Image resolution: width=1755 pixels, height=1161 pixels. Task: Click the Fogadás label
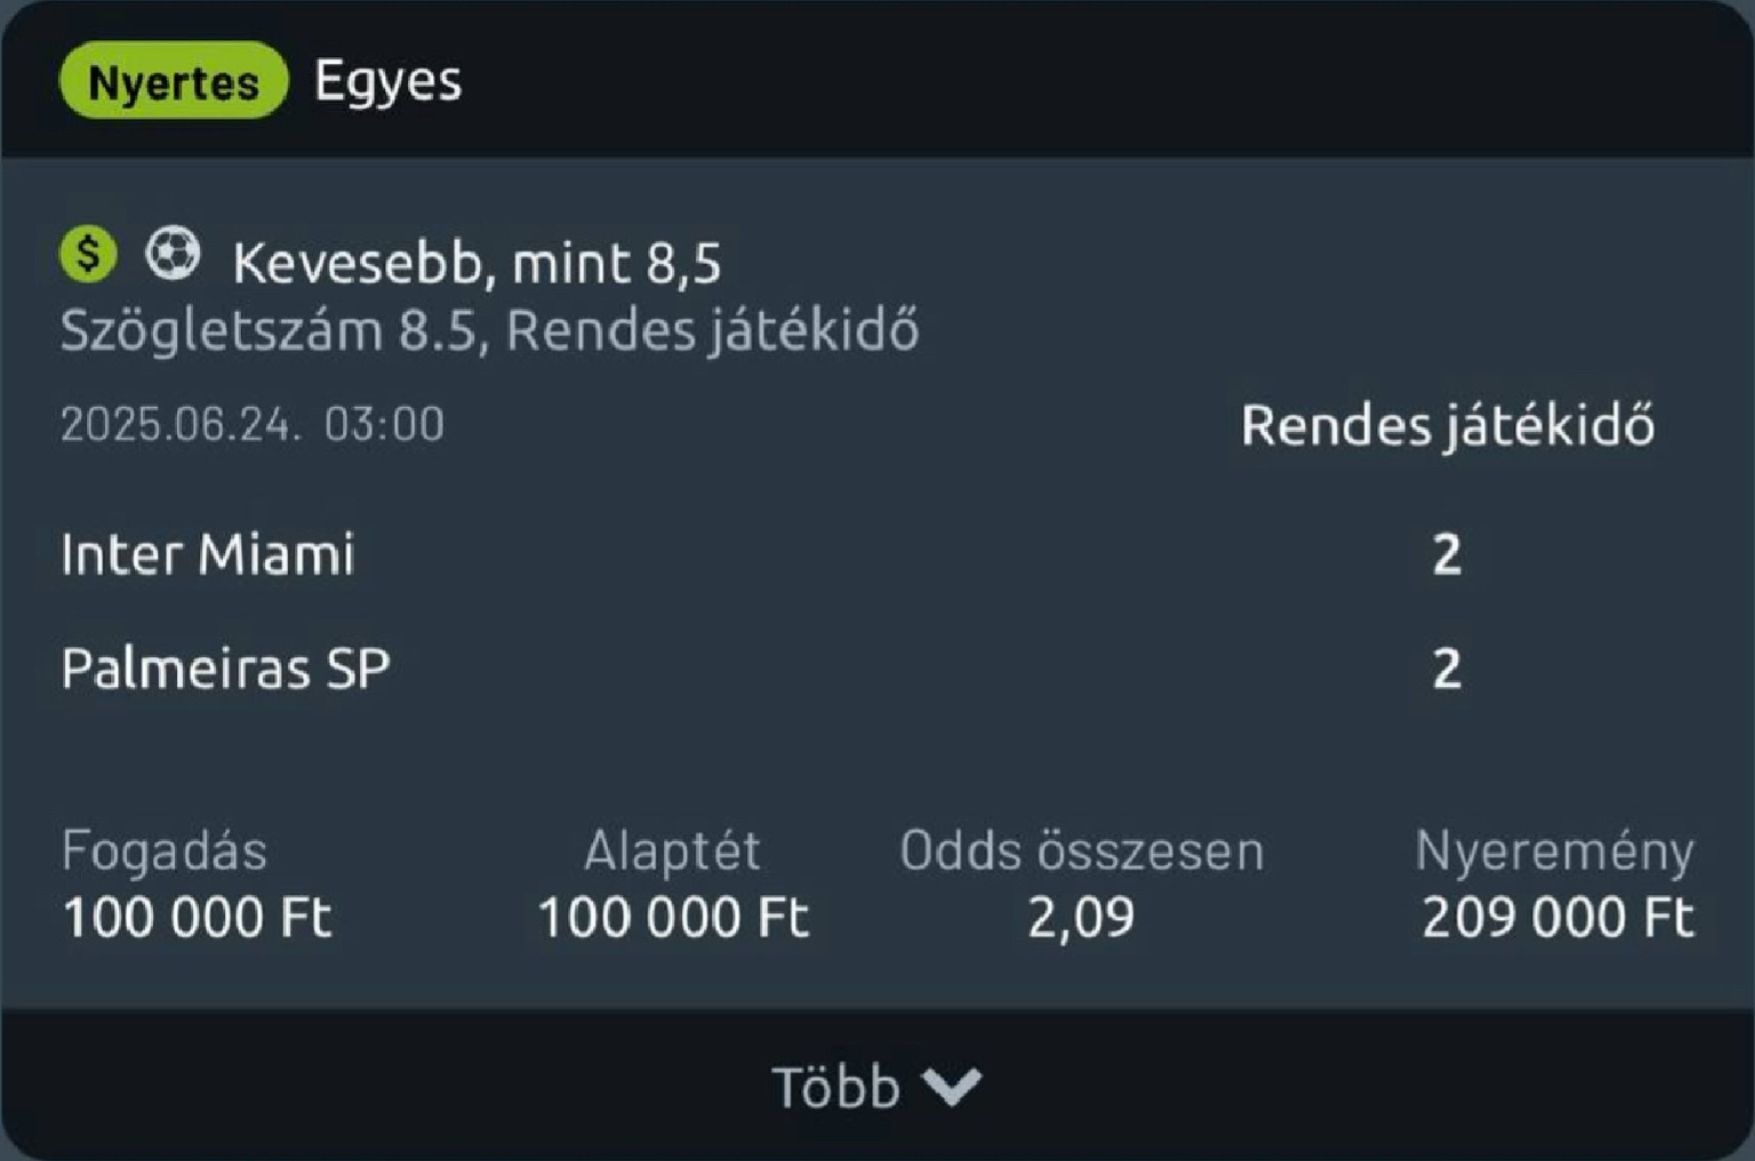point(164,851)
